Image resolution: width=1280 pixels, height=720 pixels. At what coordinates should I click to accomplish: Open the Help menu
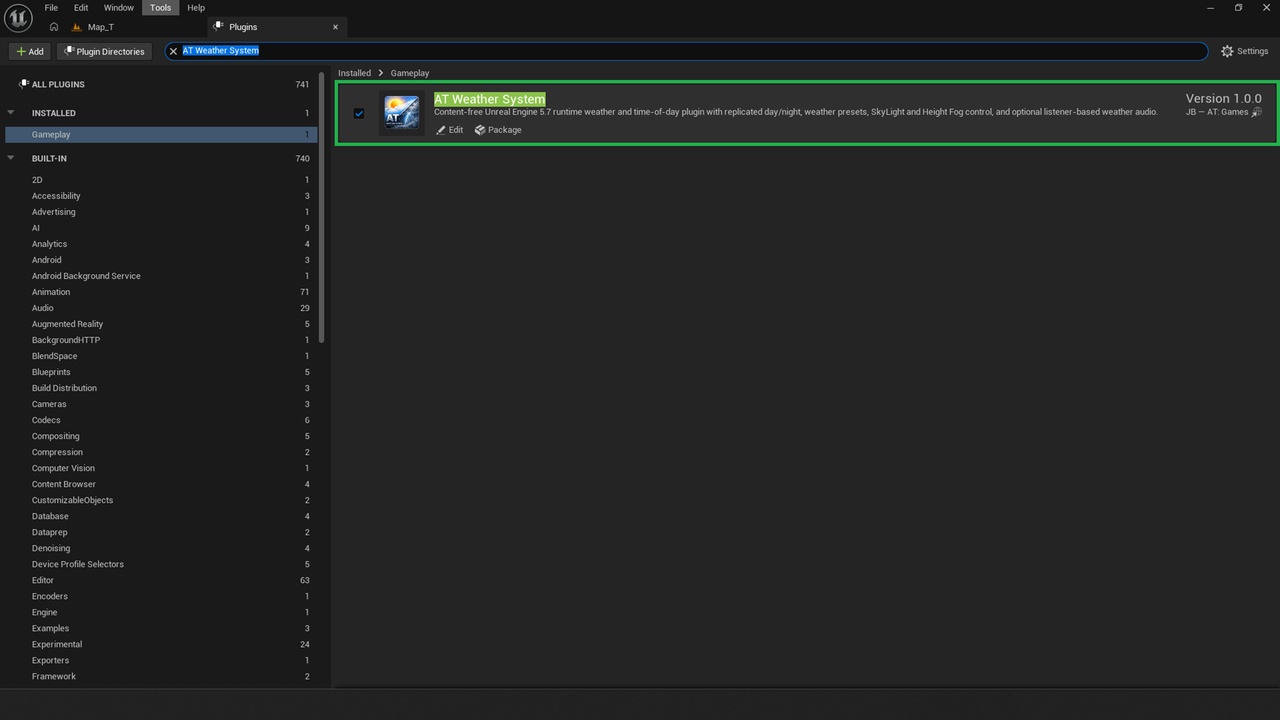tap(196, 8)
